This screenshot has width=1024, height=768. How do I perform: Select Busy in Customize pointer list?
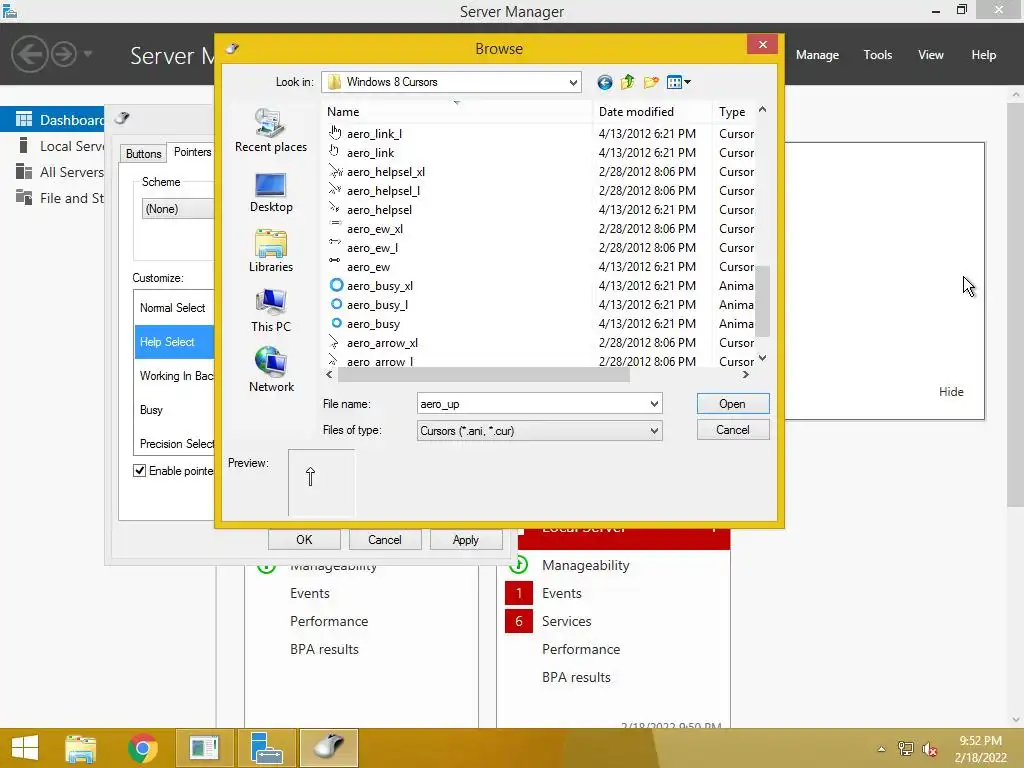point(174,410)
